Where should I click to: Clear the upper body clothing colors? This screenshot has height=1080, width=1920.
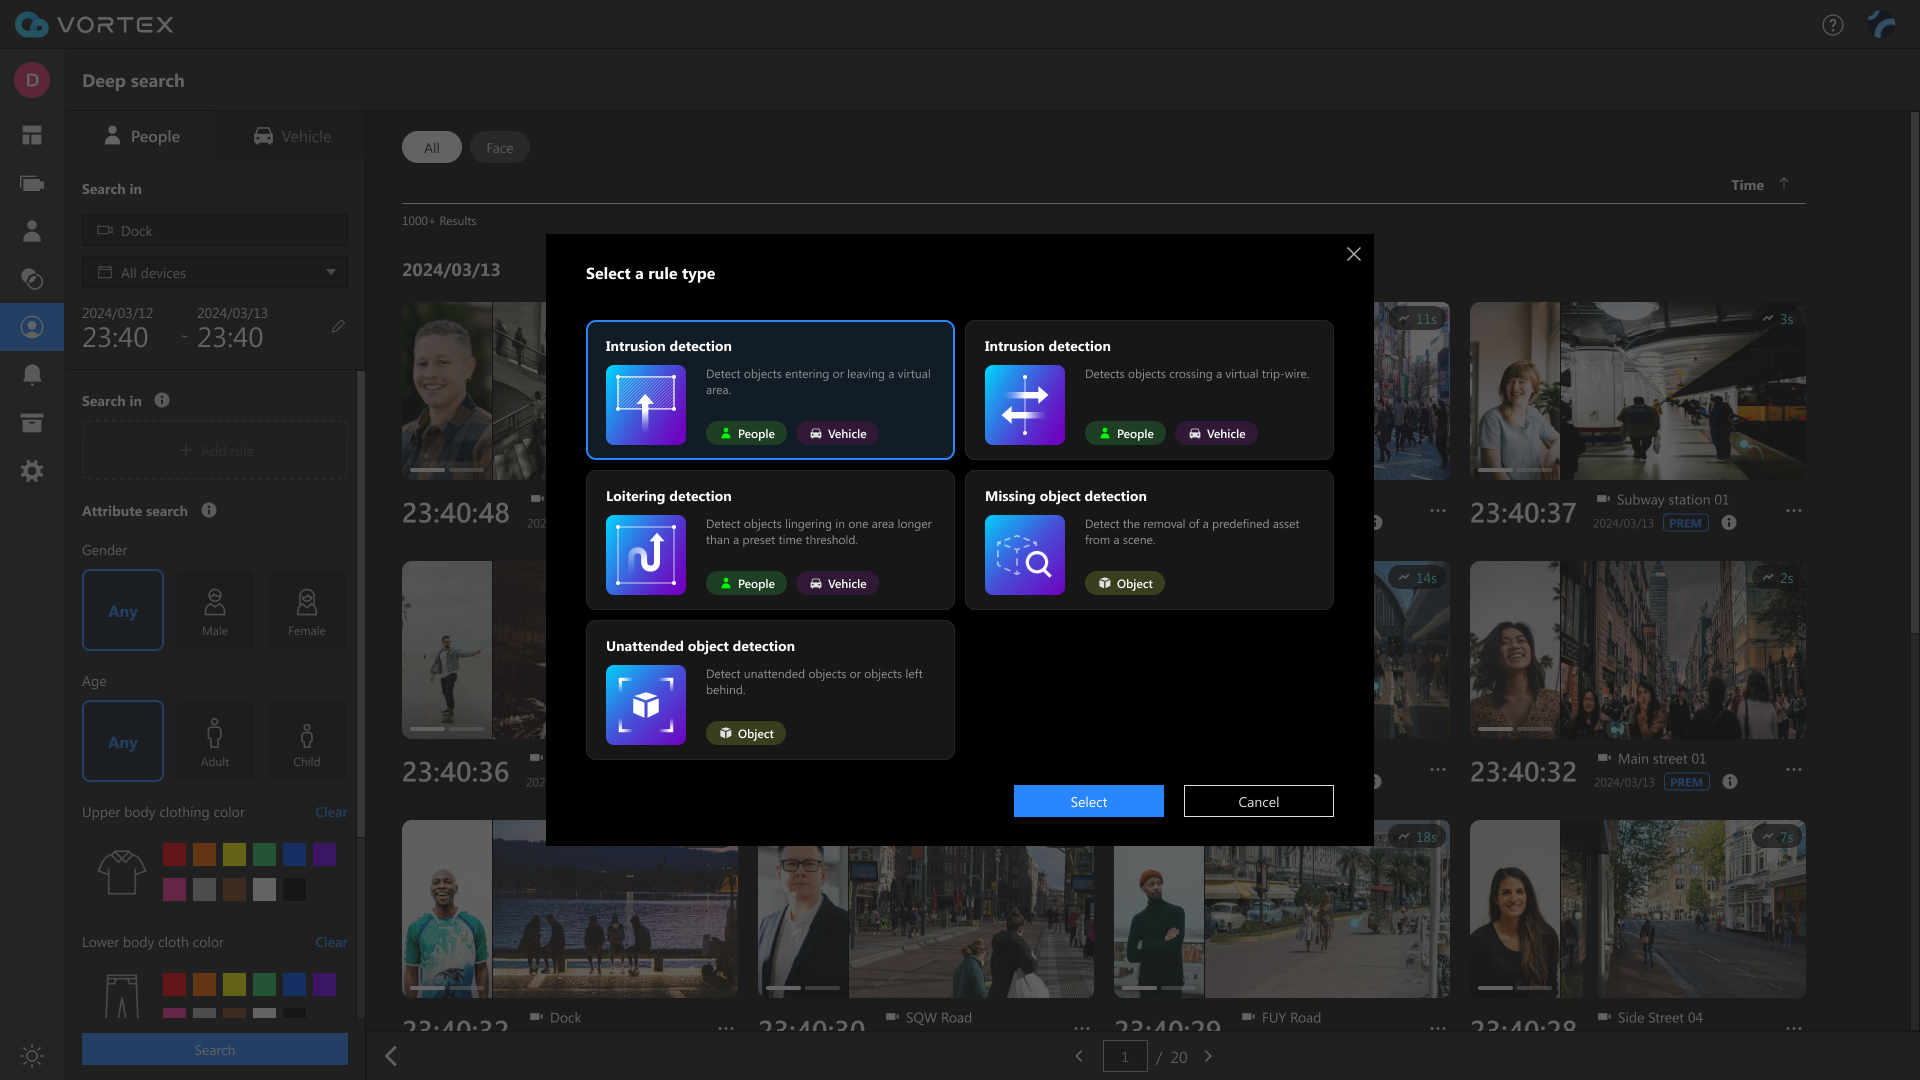click(x=330, y=812)
